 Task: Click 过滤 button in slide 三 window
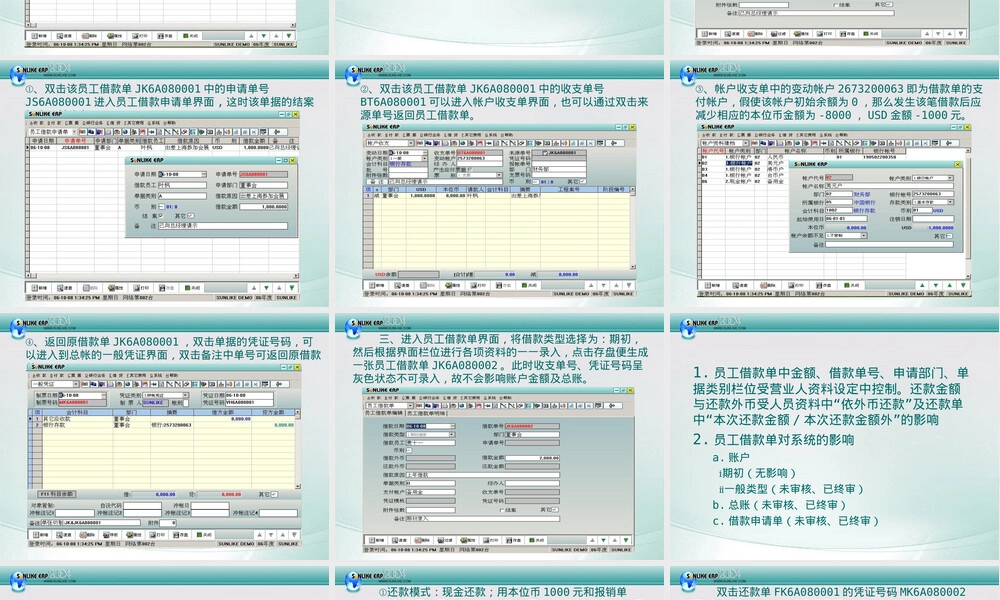pos(445,540)
